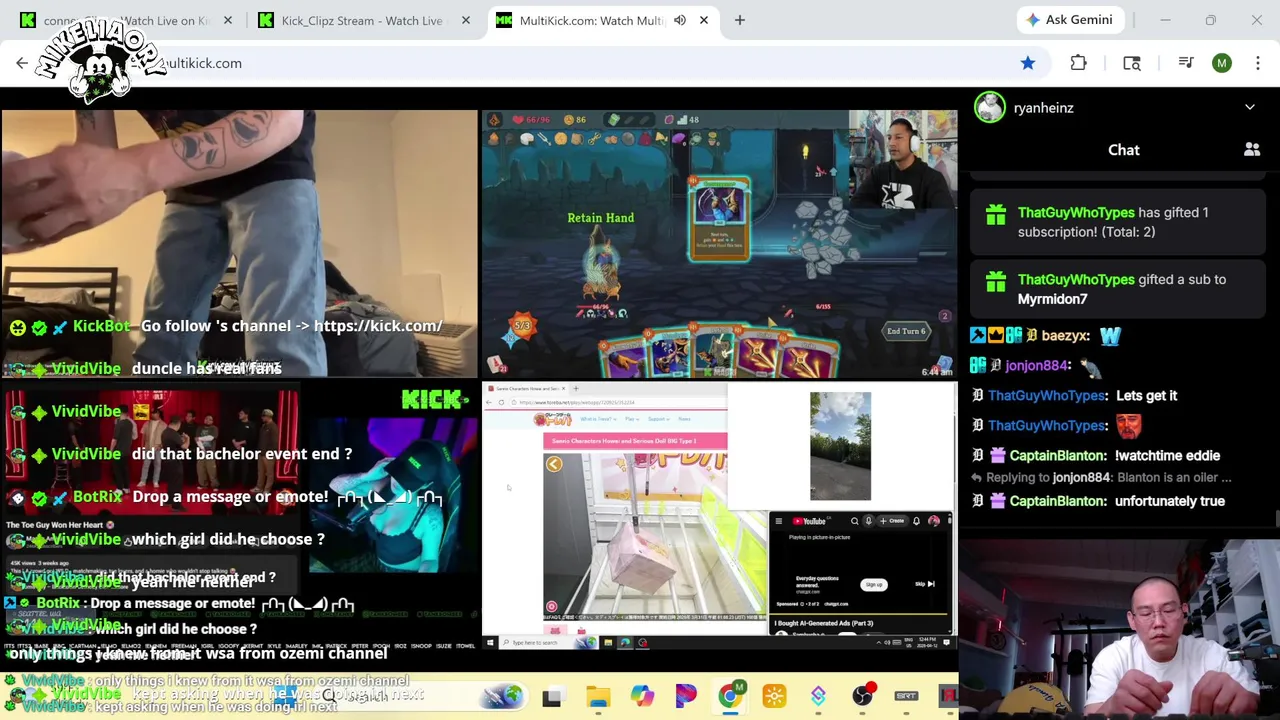Open the media controls toolbar icon
Image resolution: width=1280 pixels, height=720 pixels.
point(1186,63)
